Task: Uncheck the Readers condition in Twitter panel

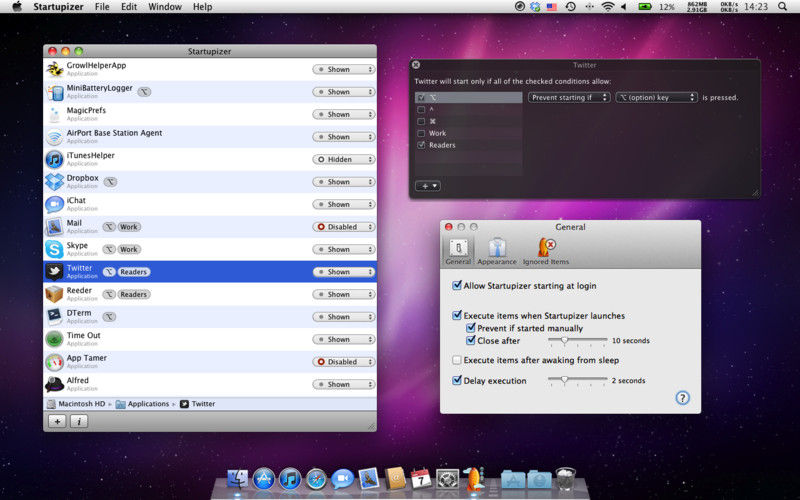Action: click(421, 145)
